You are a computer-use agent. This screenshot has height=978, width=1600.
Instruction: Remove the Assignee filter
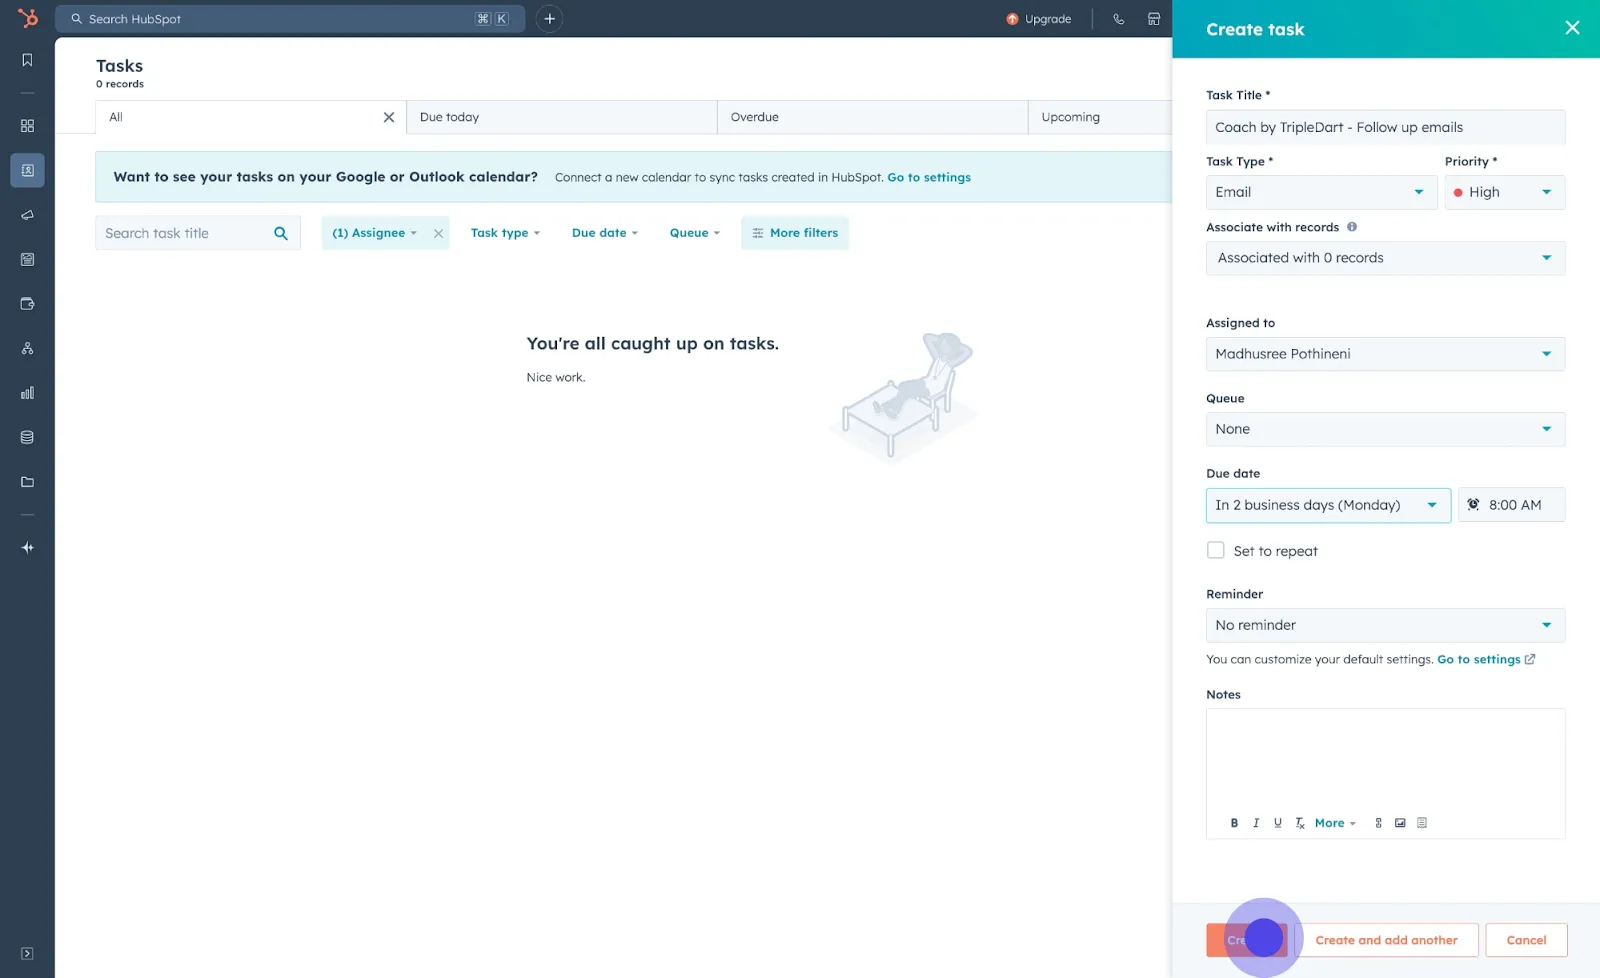pyautogui.click(x=438, y=233)
